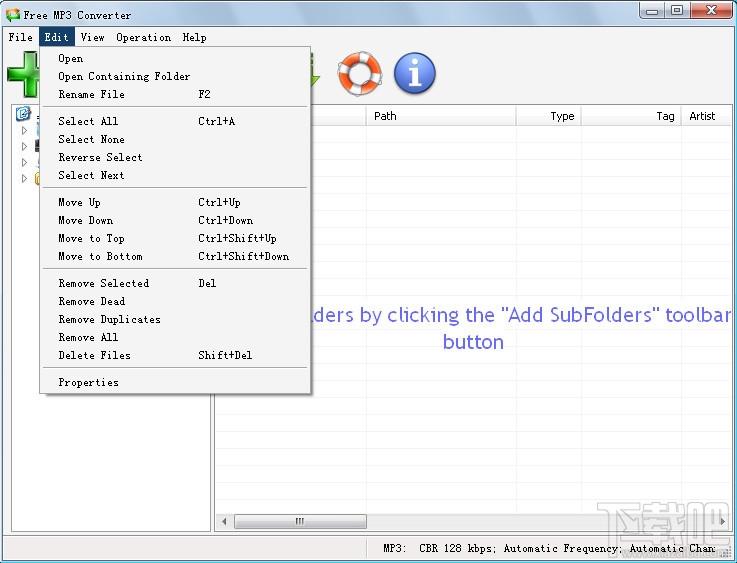Open the View menu
The height and width of the screenshot is (563, 737).
[93, 37]
